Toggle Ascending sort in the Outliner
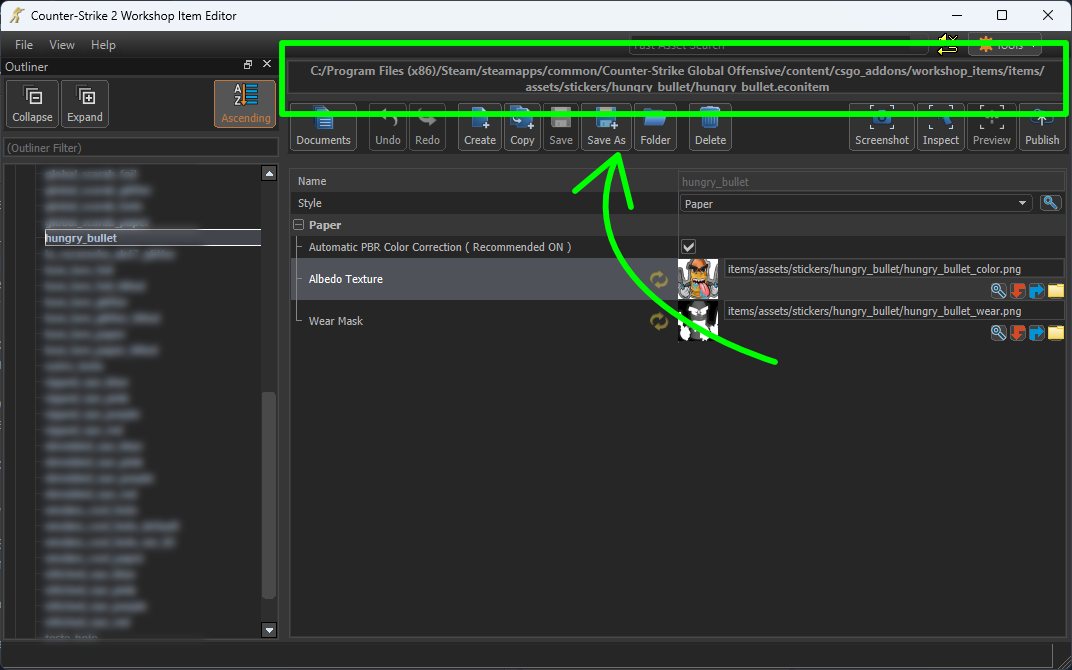Viewport: 1072px width, 670px height. click(x=245, y=104)
